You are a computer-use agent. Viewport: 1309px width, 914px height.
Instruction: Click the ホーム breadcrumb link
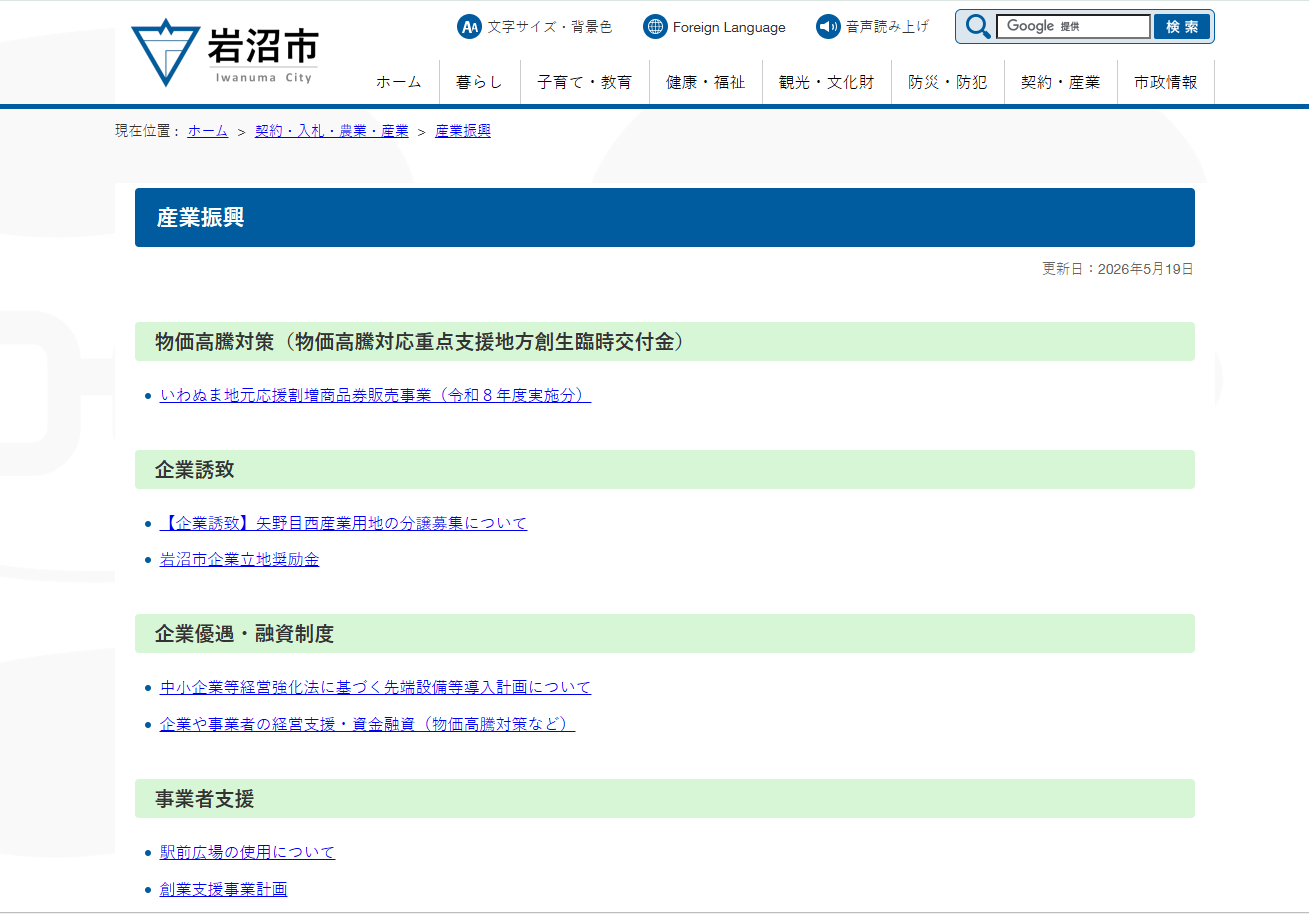click(x=208, y=131)
